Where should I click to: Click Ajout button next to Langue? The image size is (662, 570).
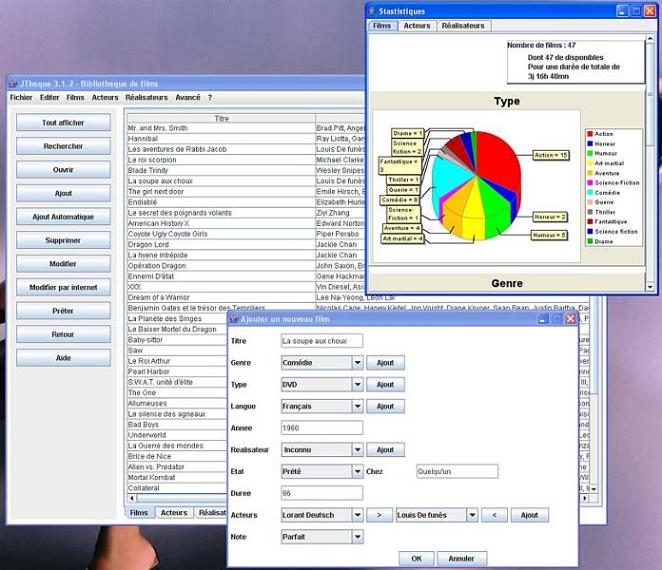coord(385,406)
